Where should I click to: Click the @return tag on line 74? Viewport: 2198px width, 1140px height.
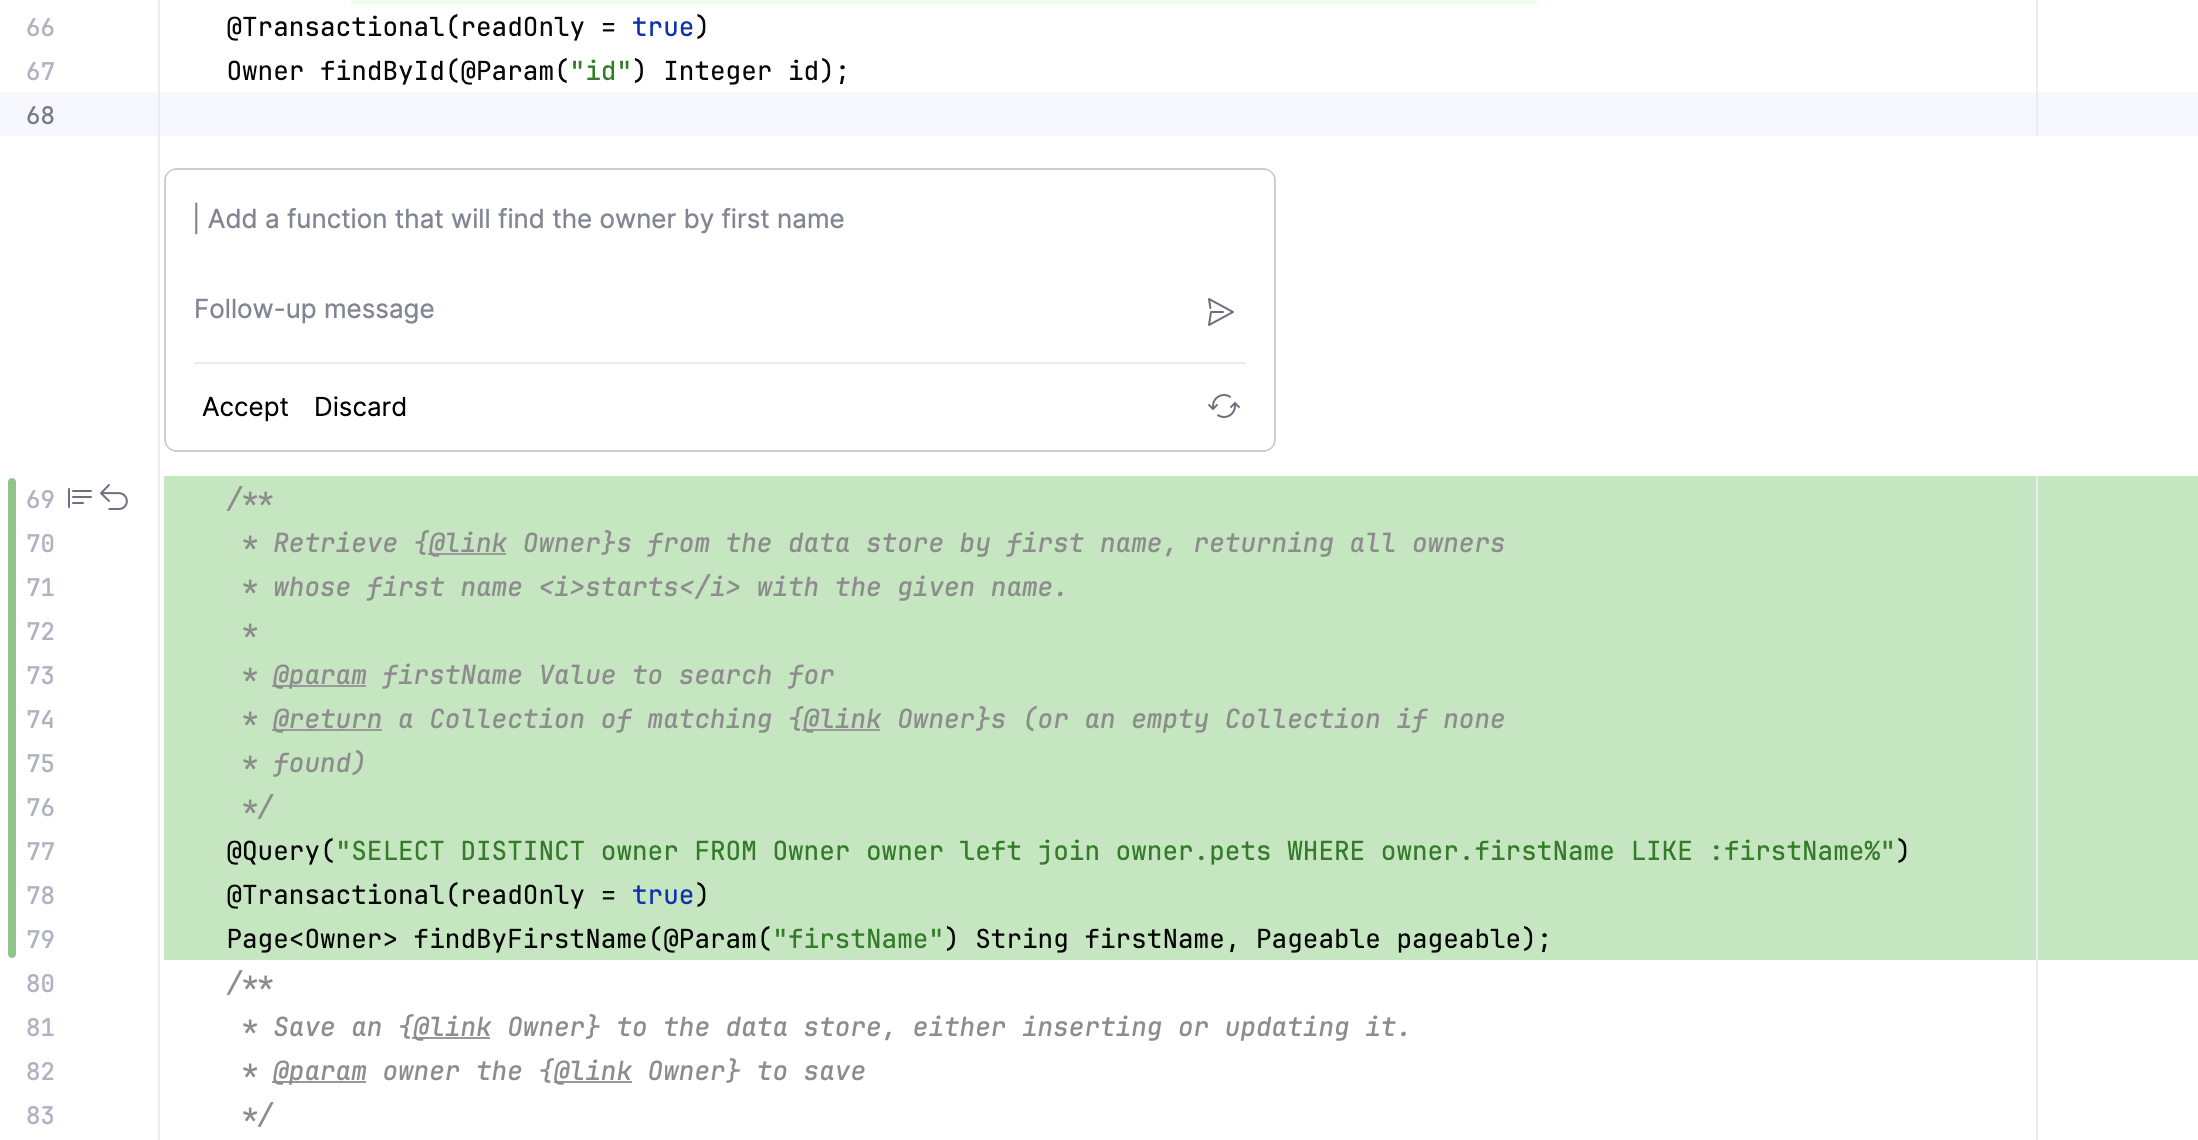tap(327, 719)
